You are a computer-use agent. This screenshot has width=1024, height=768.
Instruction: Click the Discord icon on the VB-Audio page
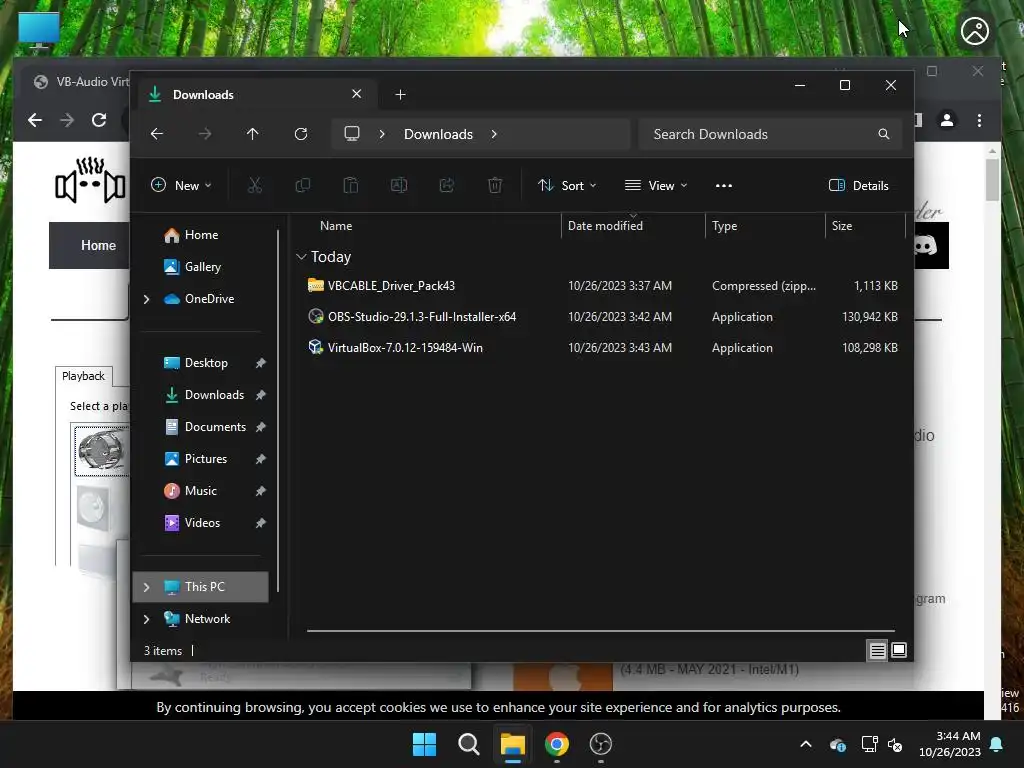[x=927, y=246]
